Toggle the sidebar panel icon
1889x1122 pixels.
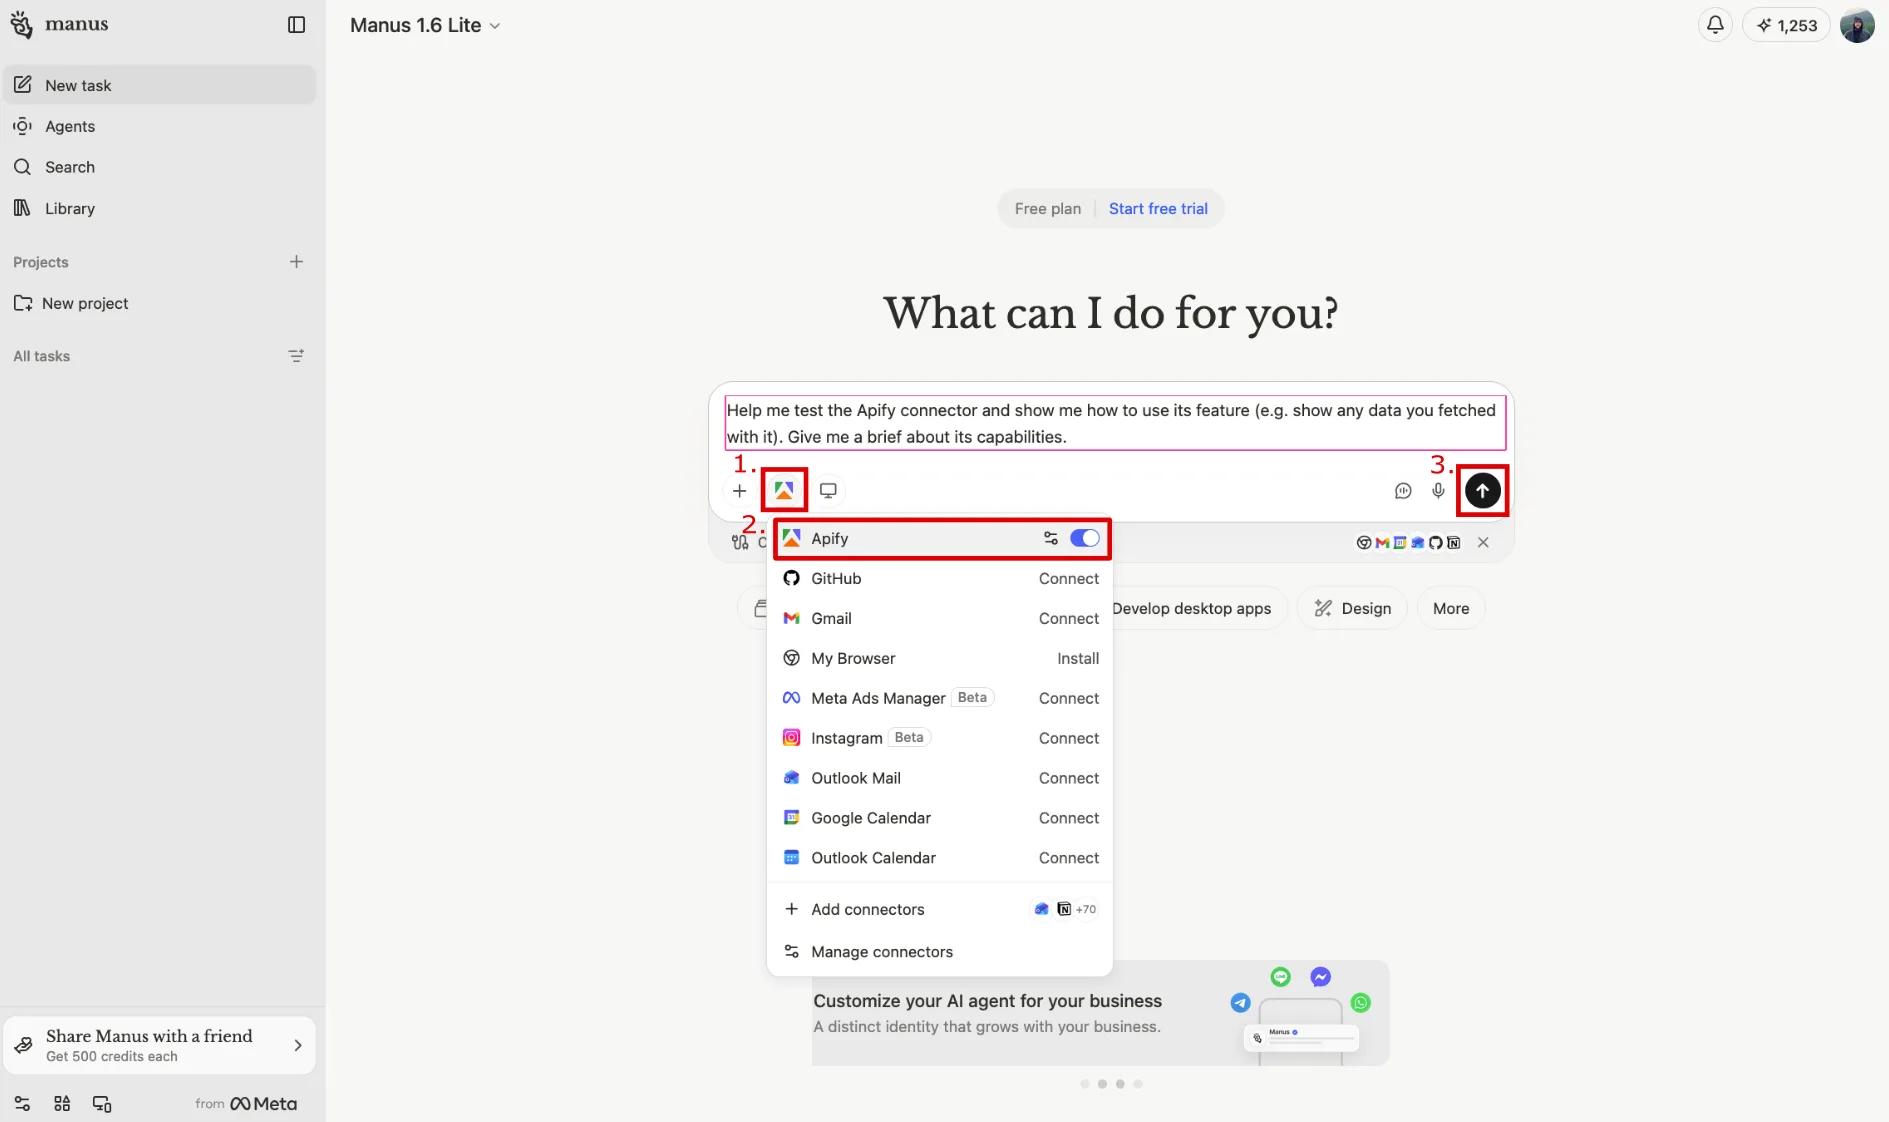pos(296,25)
